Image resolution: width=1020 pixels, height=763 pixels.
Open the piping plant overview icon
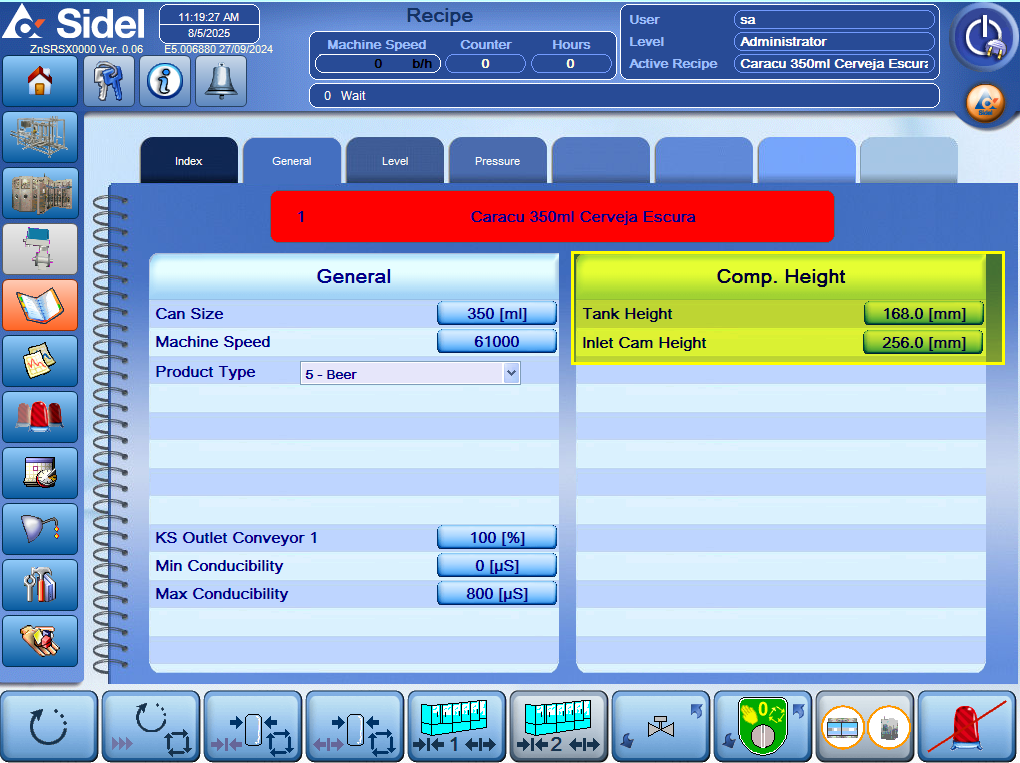[x=40, y=137]
